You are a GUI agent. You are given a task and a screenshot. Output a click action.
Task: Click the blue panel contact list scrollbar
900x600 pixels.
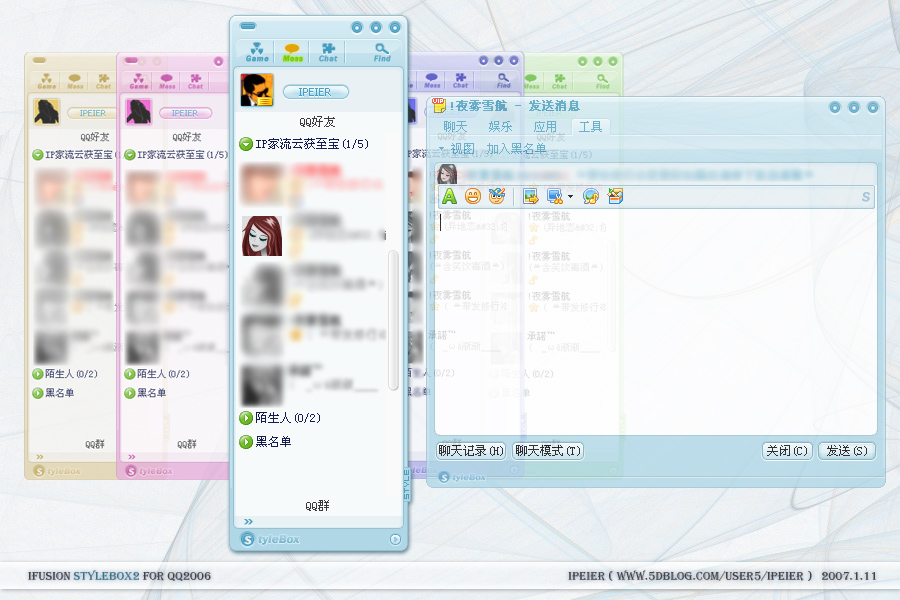(x=393, y=320)
